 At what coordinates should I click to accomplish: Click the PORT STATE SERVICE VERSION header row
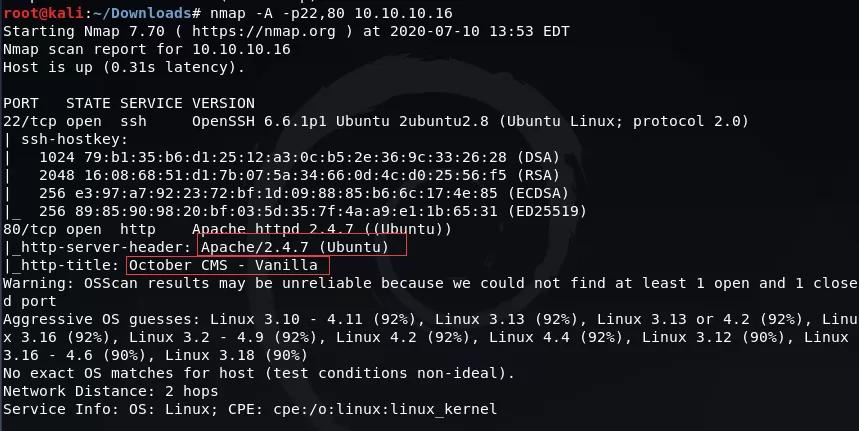[x=129, y=103]
